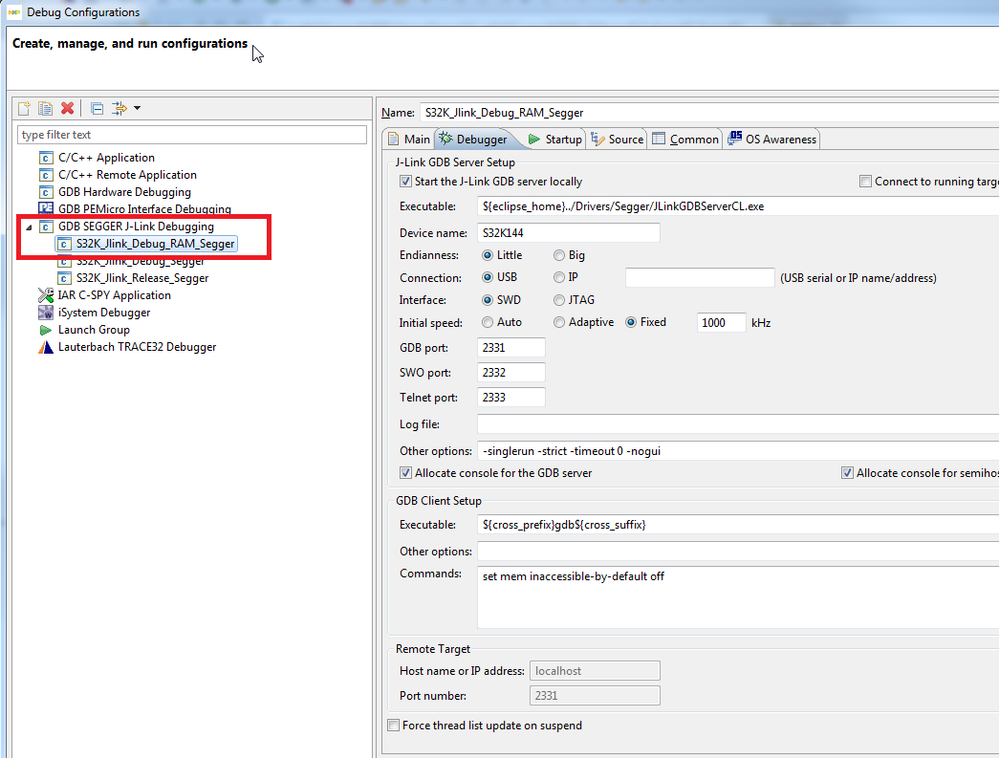Select JTAG interface radio button
This screenshot has width=999, height=758.
(559, 299)
